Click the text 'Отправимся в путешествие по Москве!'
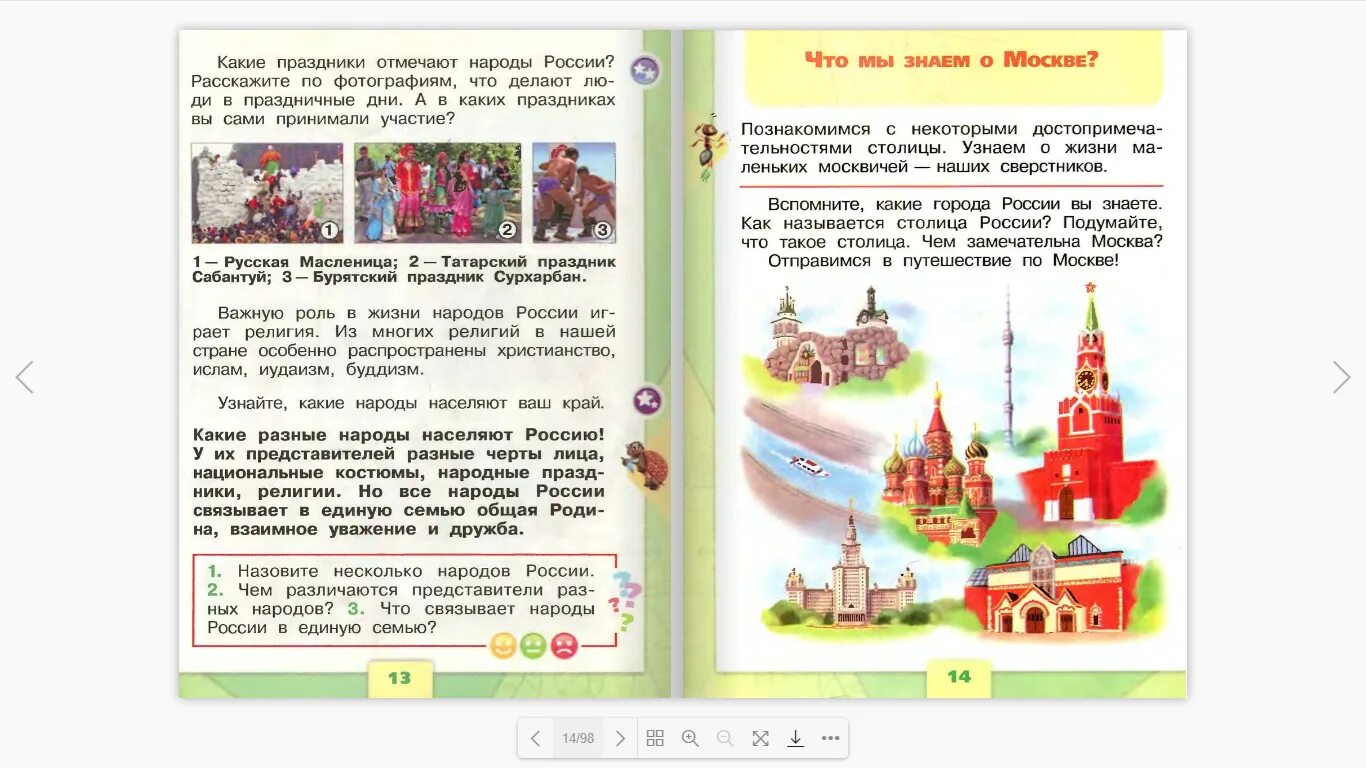This screenshot has height=768, width=1366. coord(943,260)
